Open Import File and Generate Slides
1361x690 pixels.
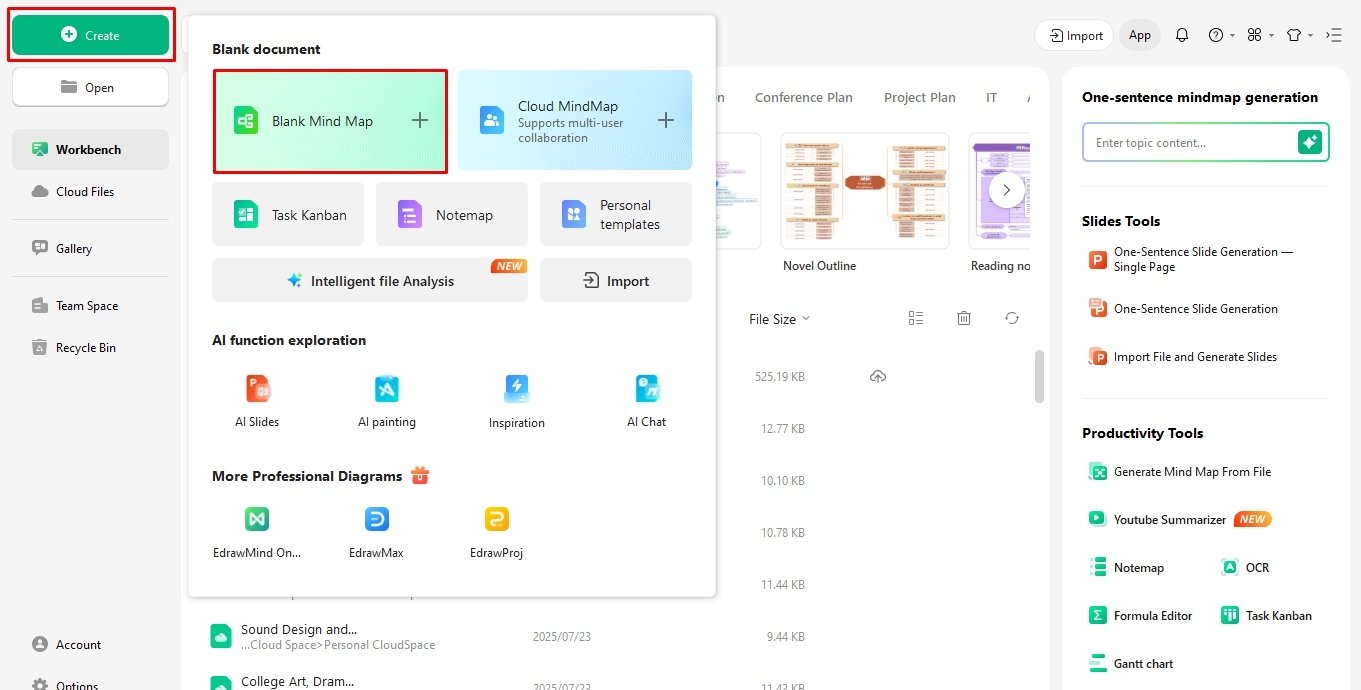(1183, 356)
